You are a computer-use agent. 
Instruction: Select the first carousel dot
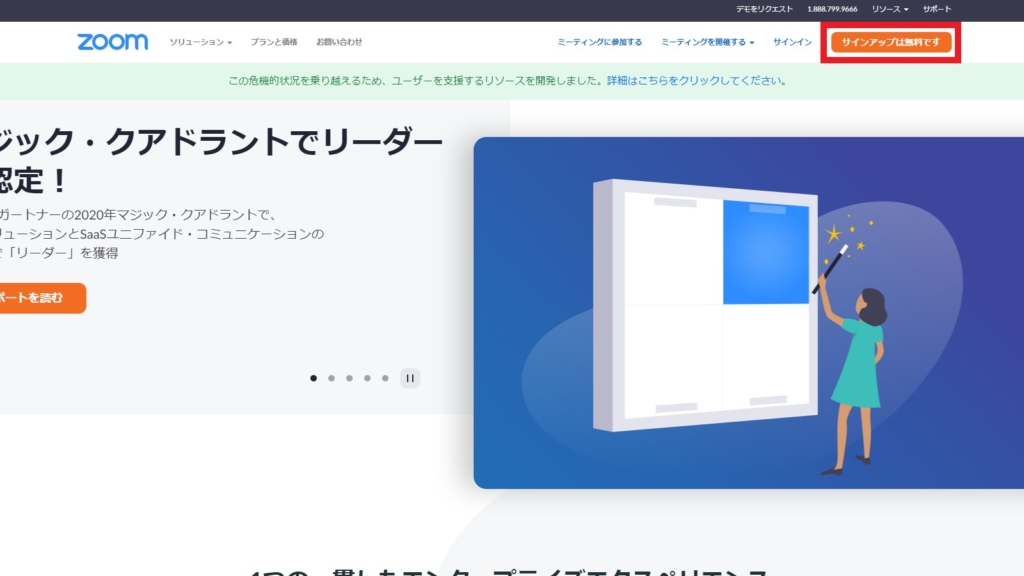point(313,378)
